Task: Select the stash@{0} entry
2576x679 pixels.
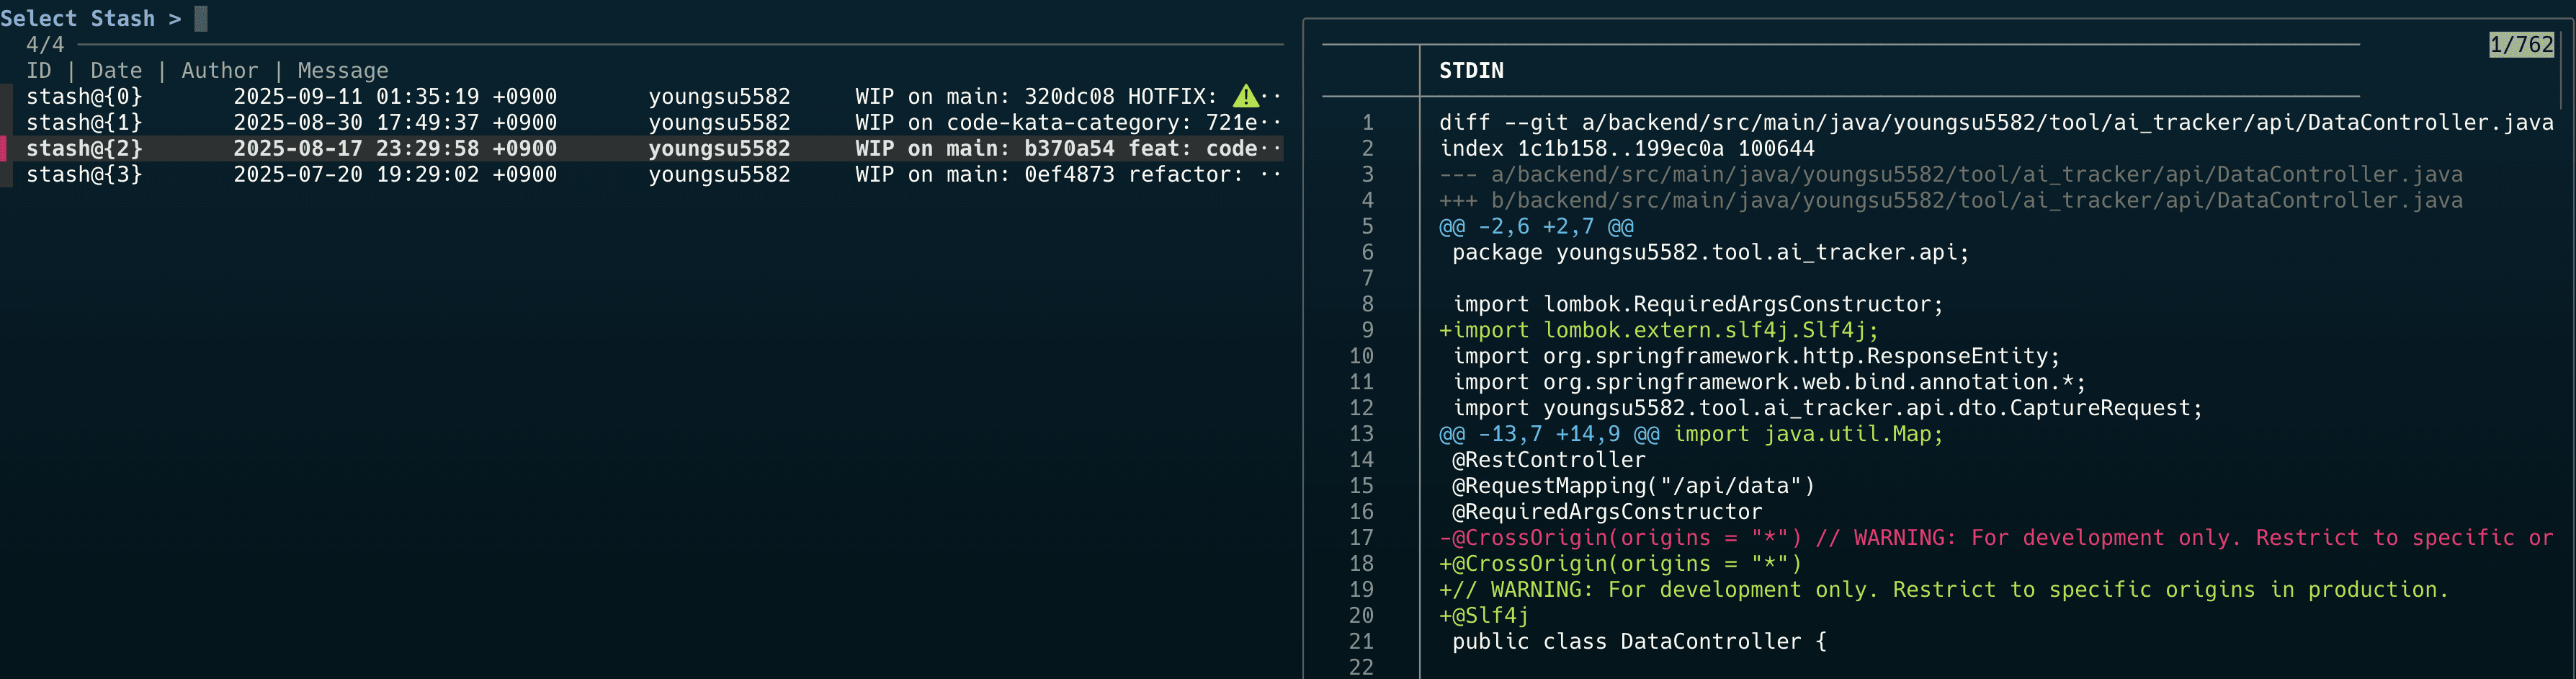Action: [x=84, y=97]
